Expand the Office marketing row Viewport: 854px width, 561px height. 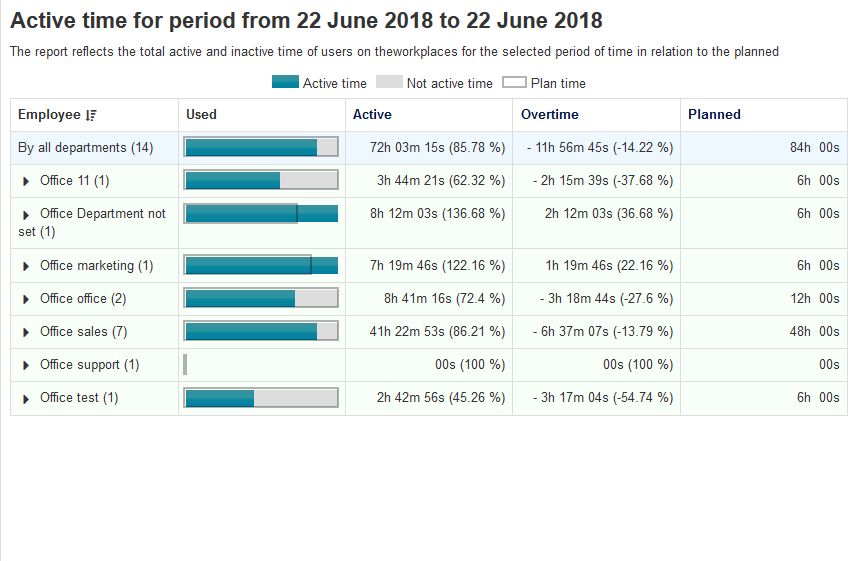[26, 266]
